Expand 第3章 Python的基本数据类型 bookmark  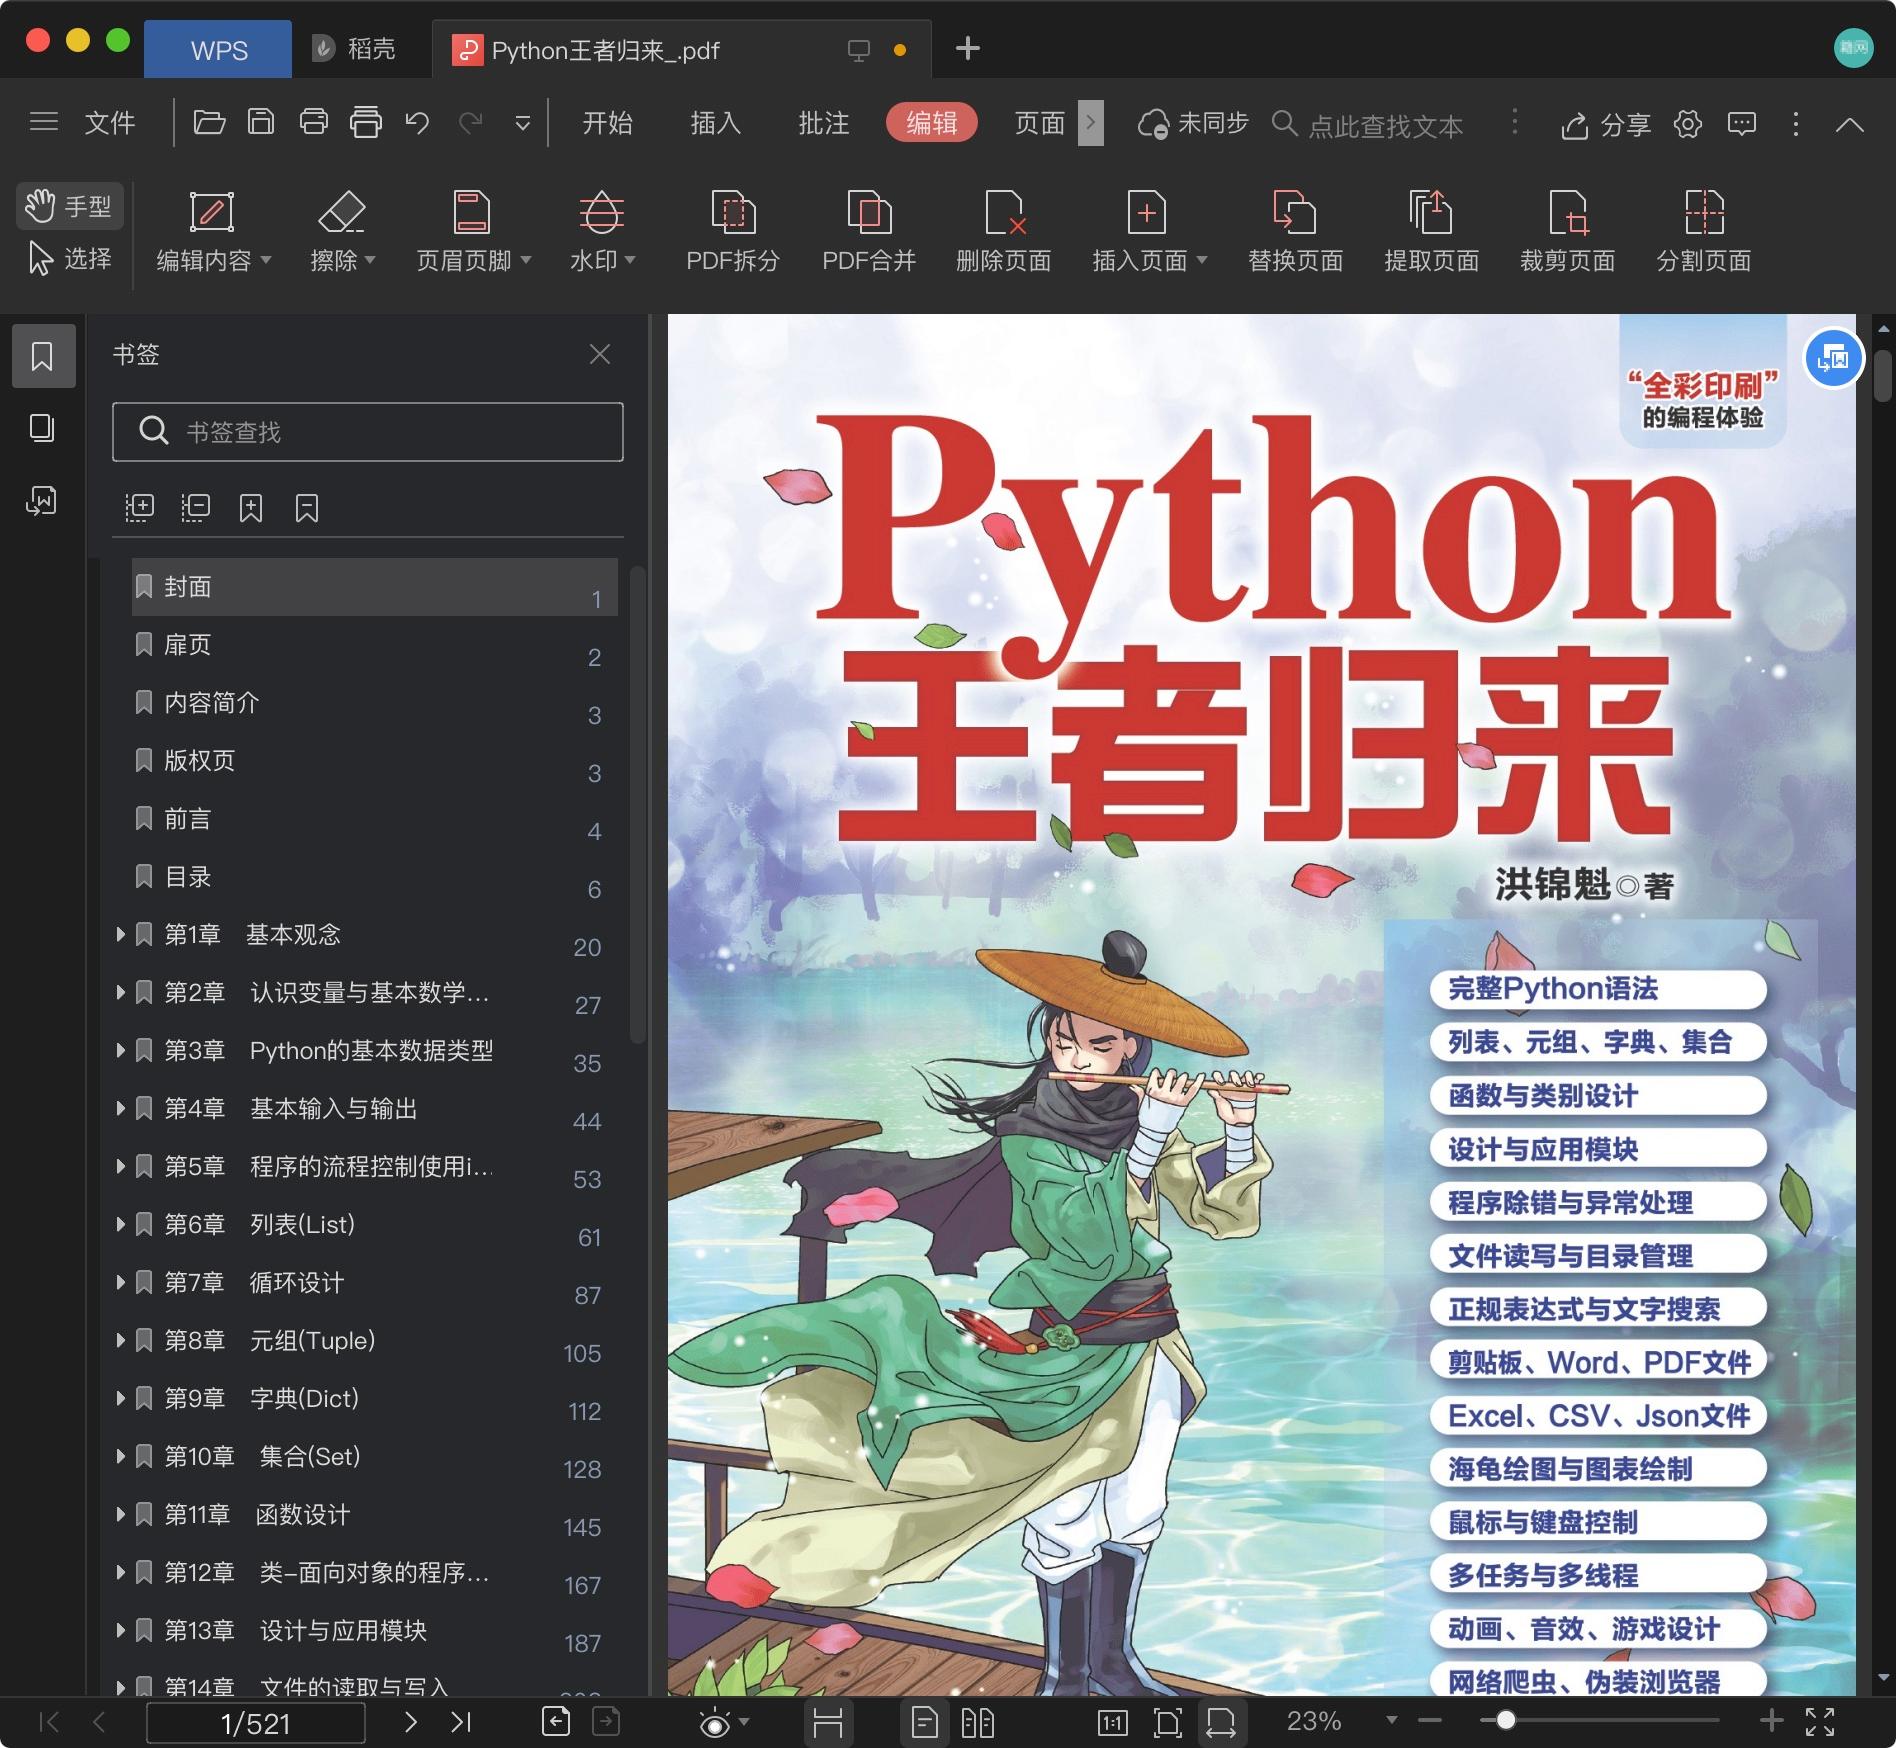click(x=120, y=1050)
